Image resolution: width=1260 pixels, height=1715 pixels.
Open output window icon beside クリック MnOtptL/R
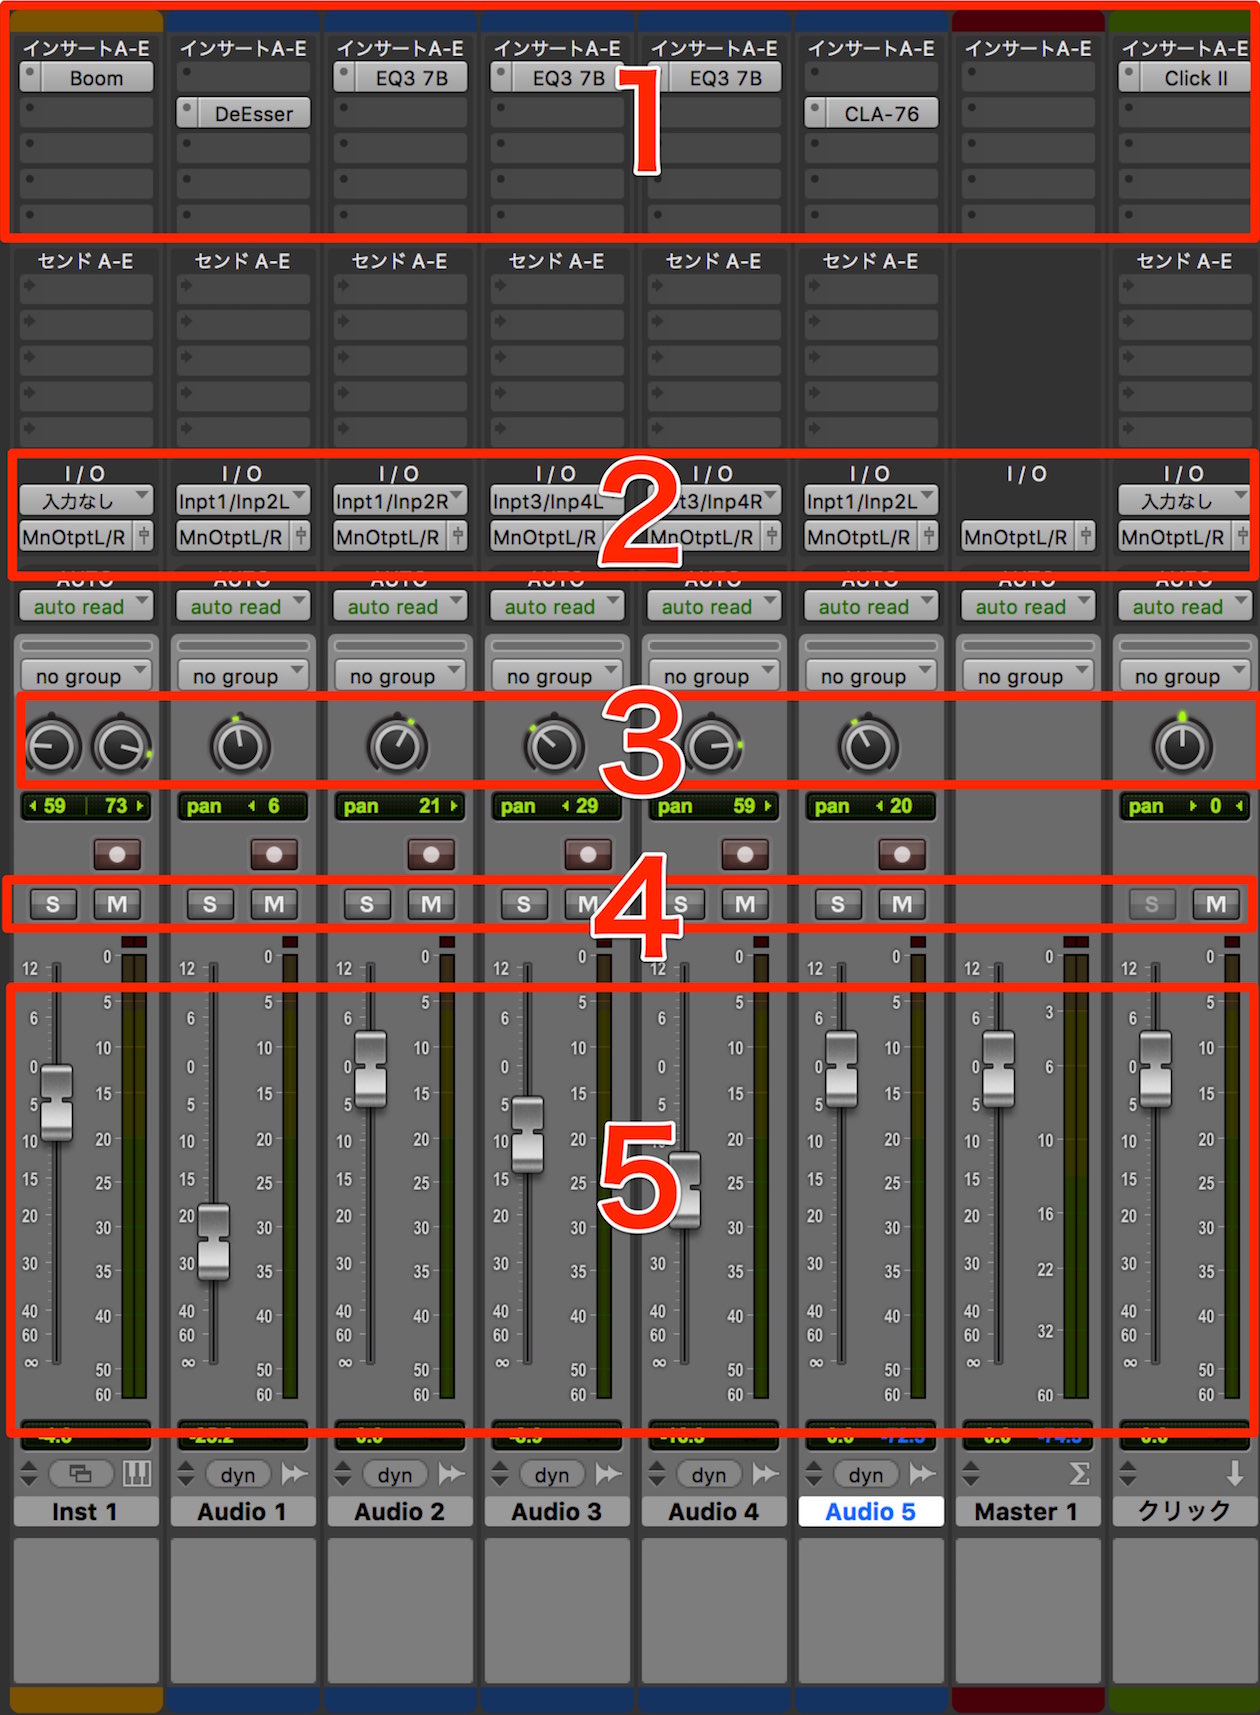[1242, 537]
